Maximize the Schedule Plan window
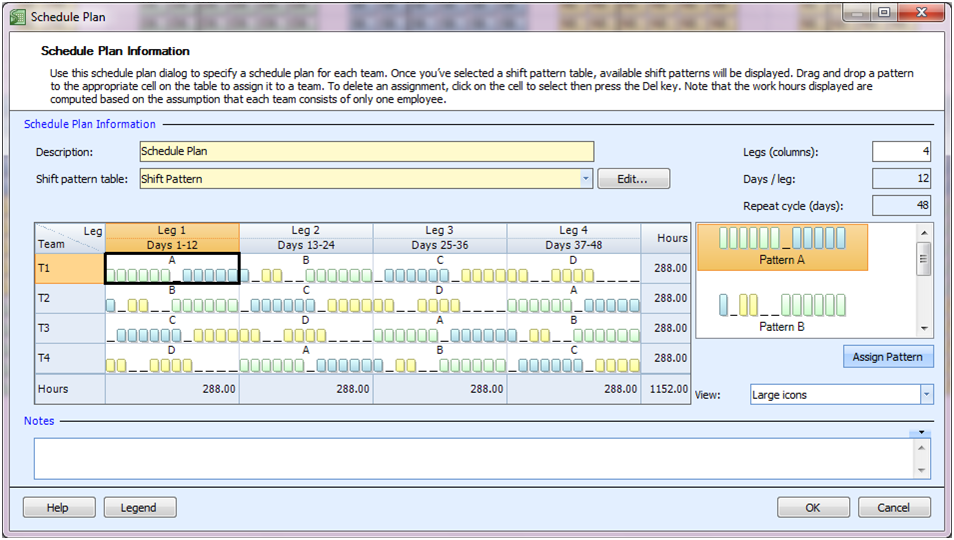The image size is (954, 540). click(885, 12)
